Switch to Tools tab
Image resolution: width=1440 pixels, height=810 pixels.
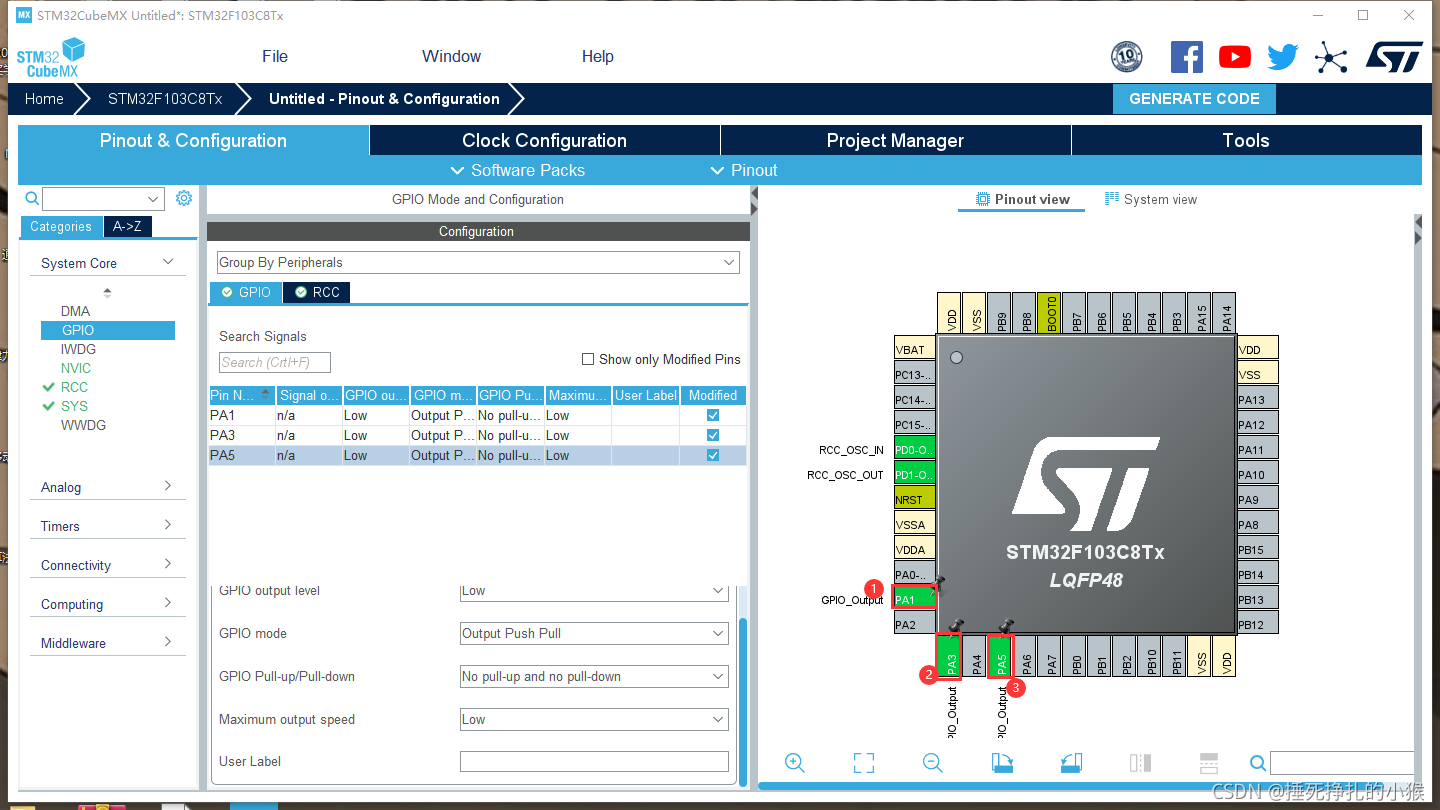coord(1247,140)
